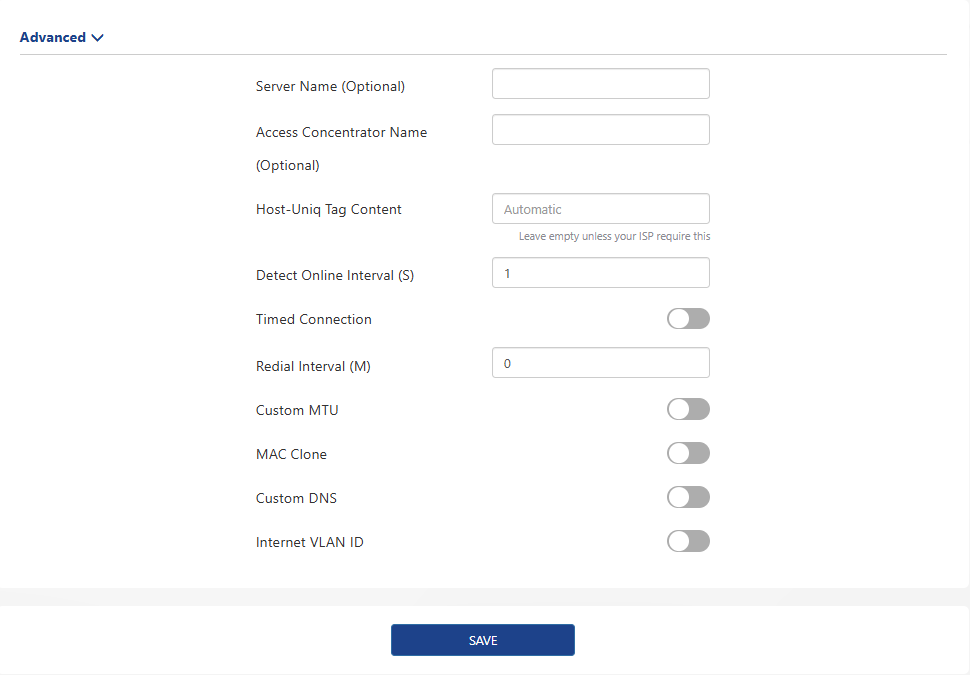970x675 pixels.
Task: Switch on the Custom DNS toggle
Action: 688,497
